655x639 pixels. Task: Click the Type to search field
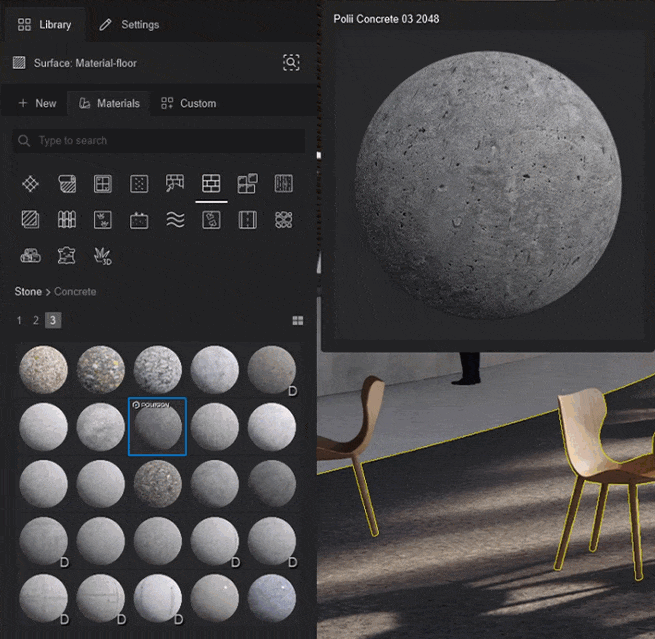coord(160,141)
